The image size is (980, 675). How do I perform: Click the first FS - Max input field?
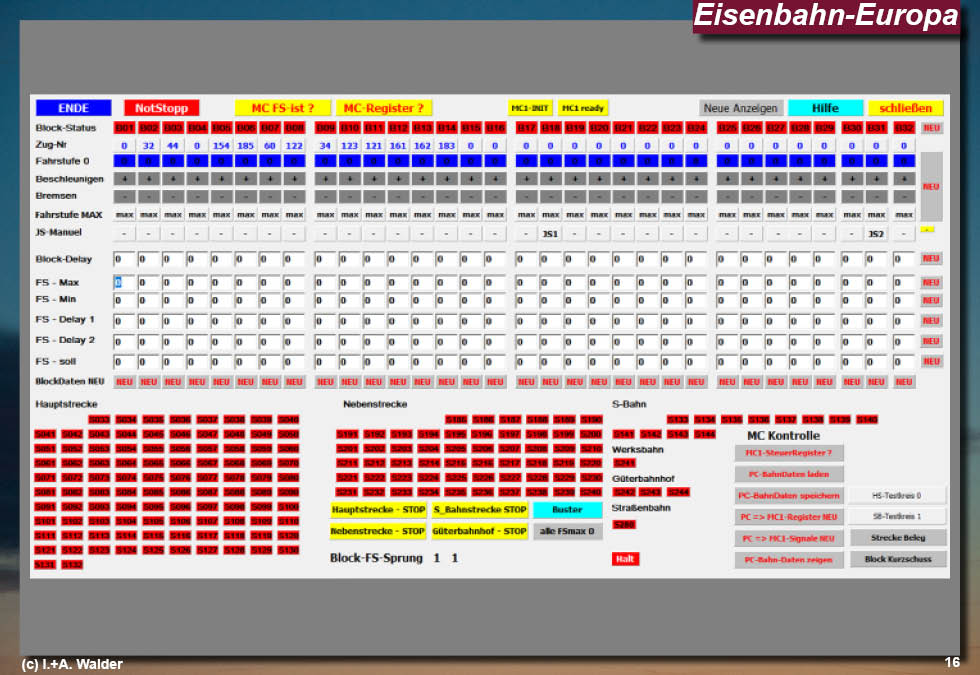point(123,283)
